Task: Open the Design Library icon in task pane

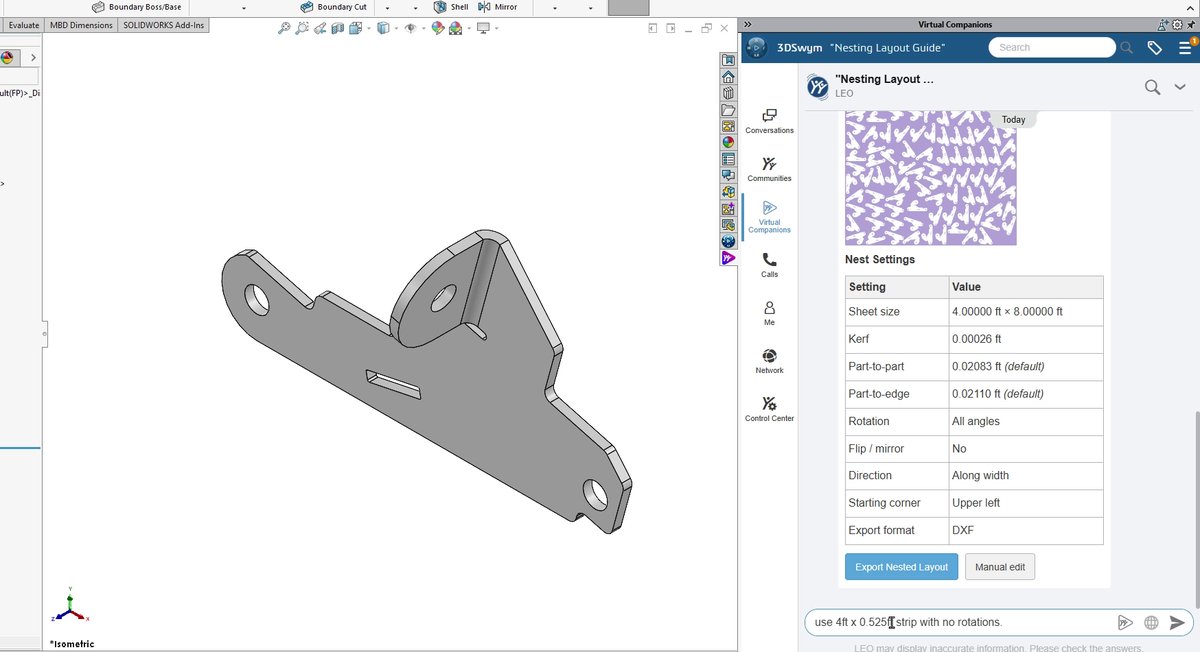Action: [729, 94]
